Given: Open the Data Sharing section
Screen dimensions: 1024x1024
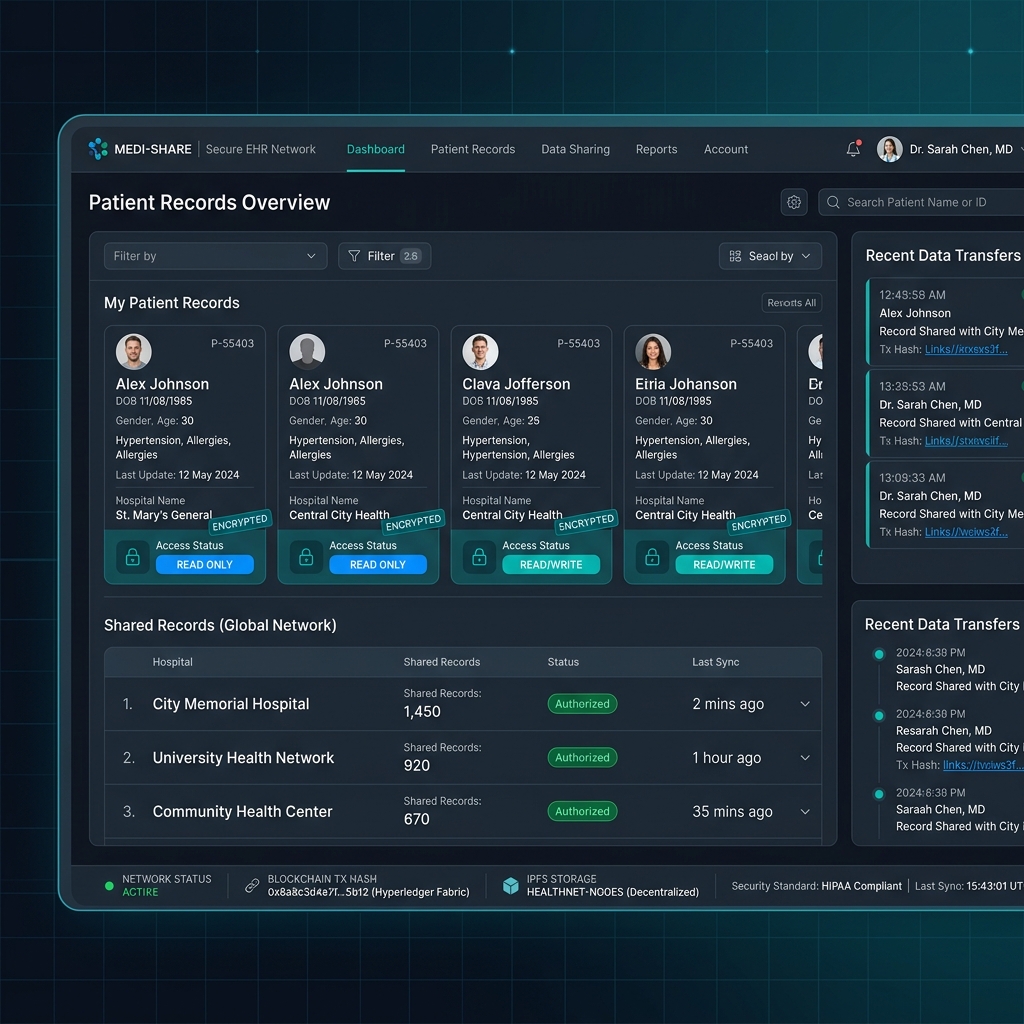Looking at the screenshot, I should click(x=575, y=148).
